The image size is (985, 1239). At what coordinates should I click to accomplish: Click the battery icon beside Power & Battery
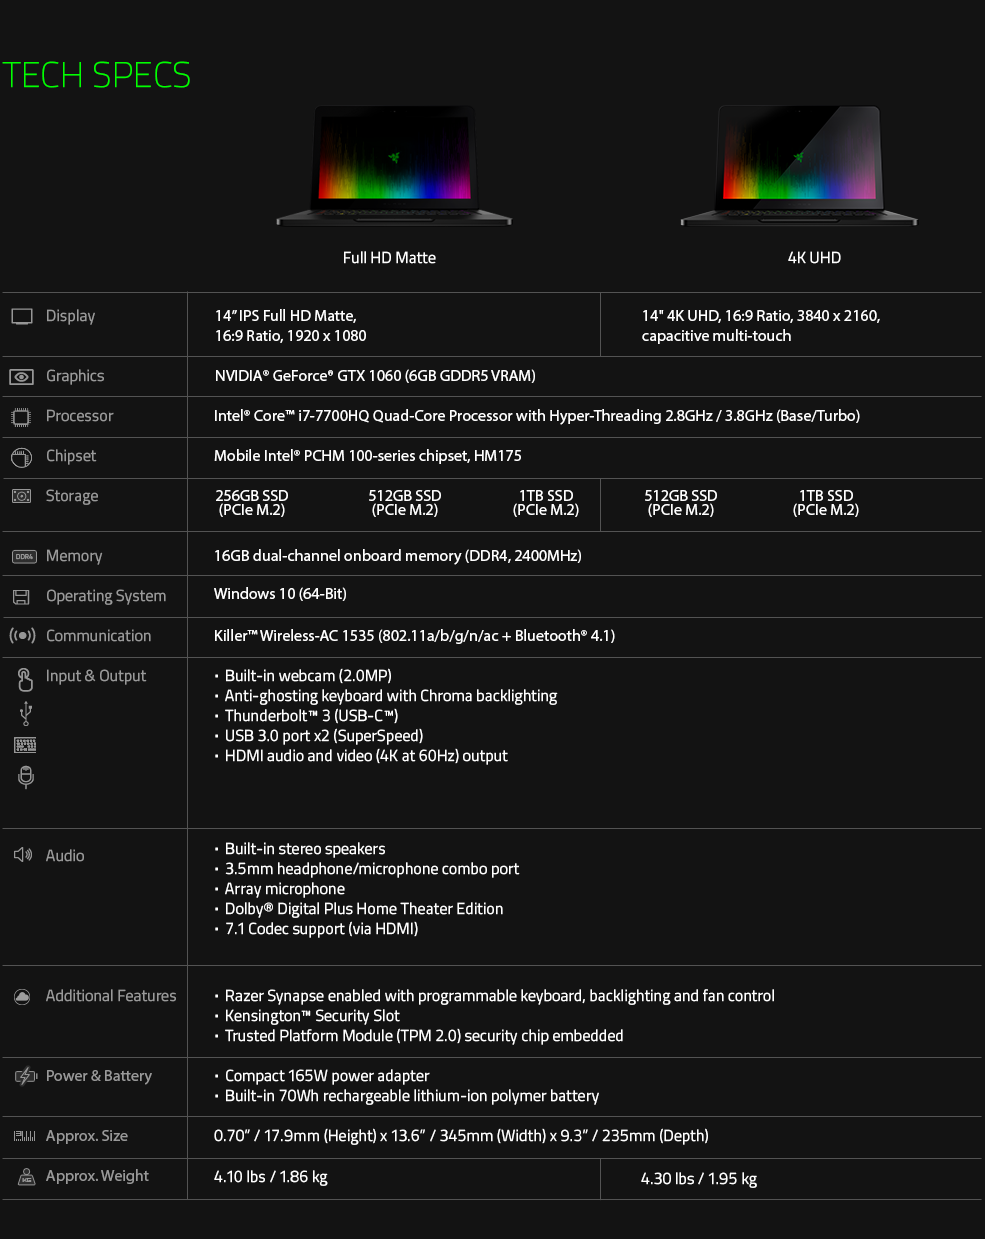(x=25, y=1076)
